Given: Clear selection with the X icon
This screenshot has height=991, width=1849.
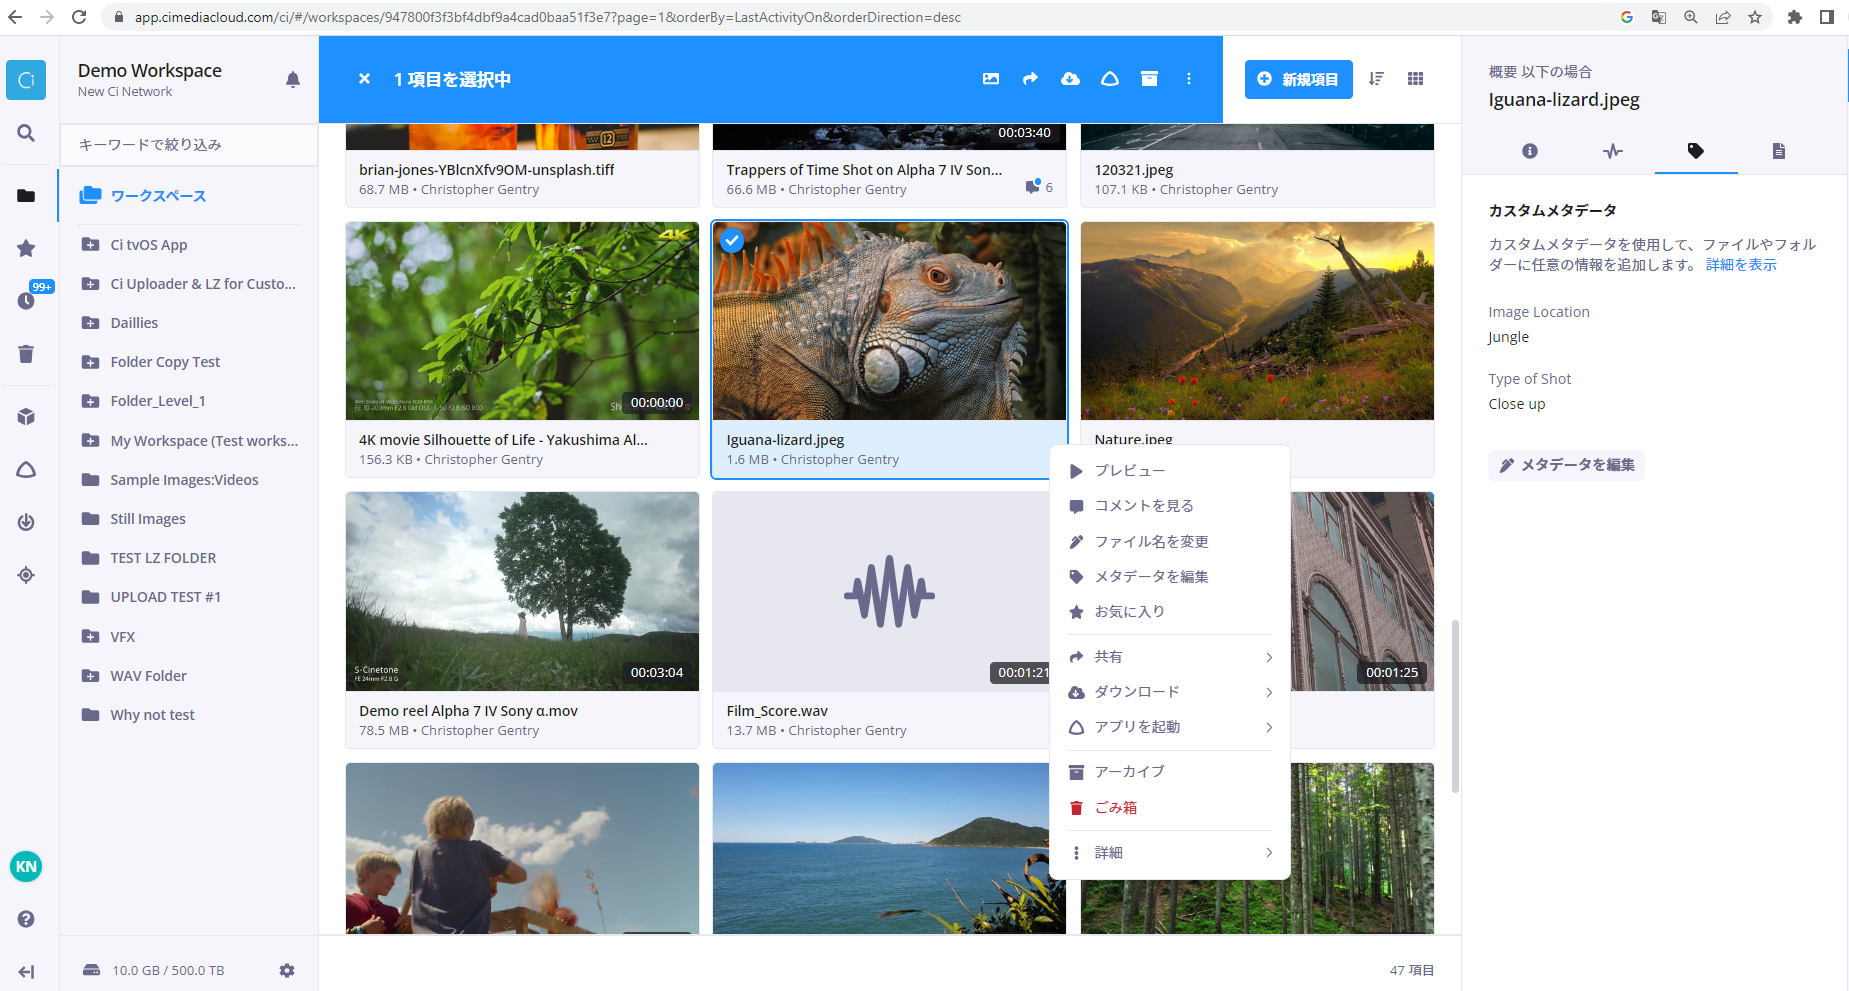Looking at the screenshot, I should pos(365,79).
